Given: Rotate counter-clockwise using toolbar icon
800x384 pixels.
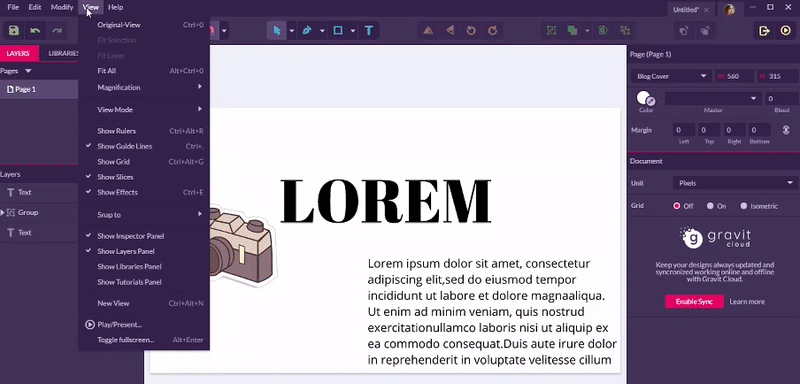Looking at the screenshot, I should 471,31.
